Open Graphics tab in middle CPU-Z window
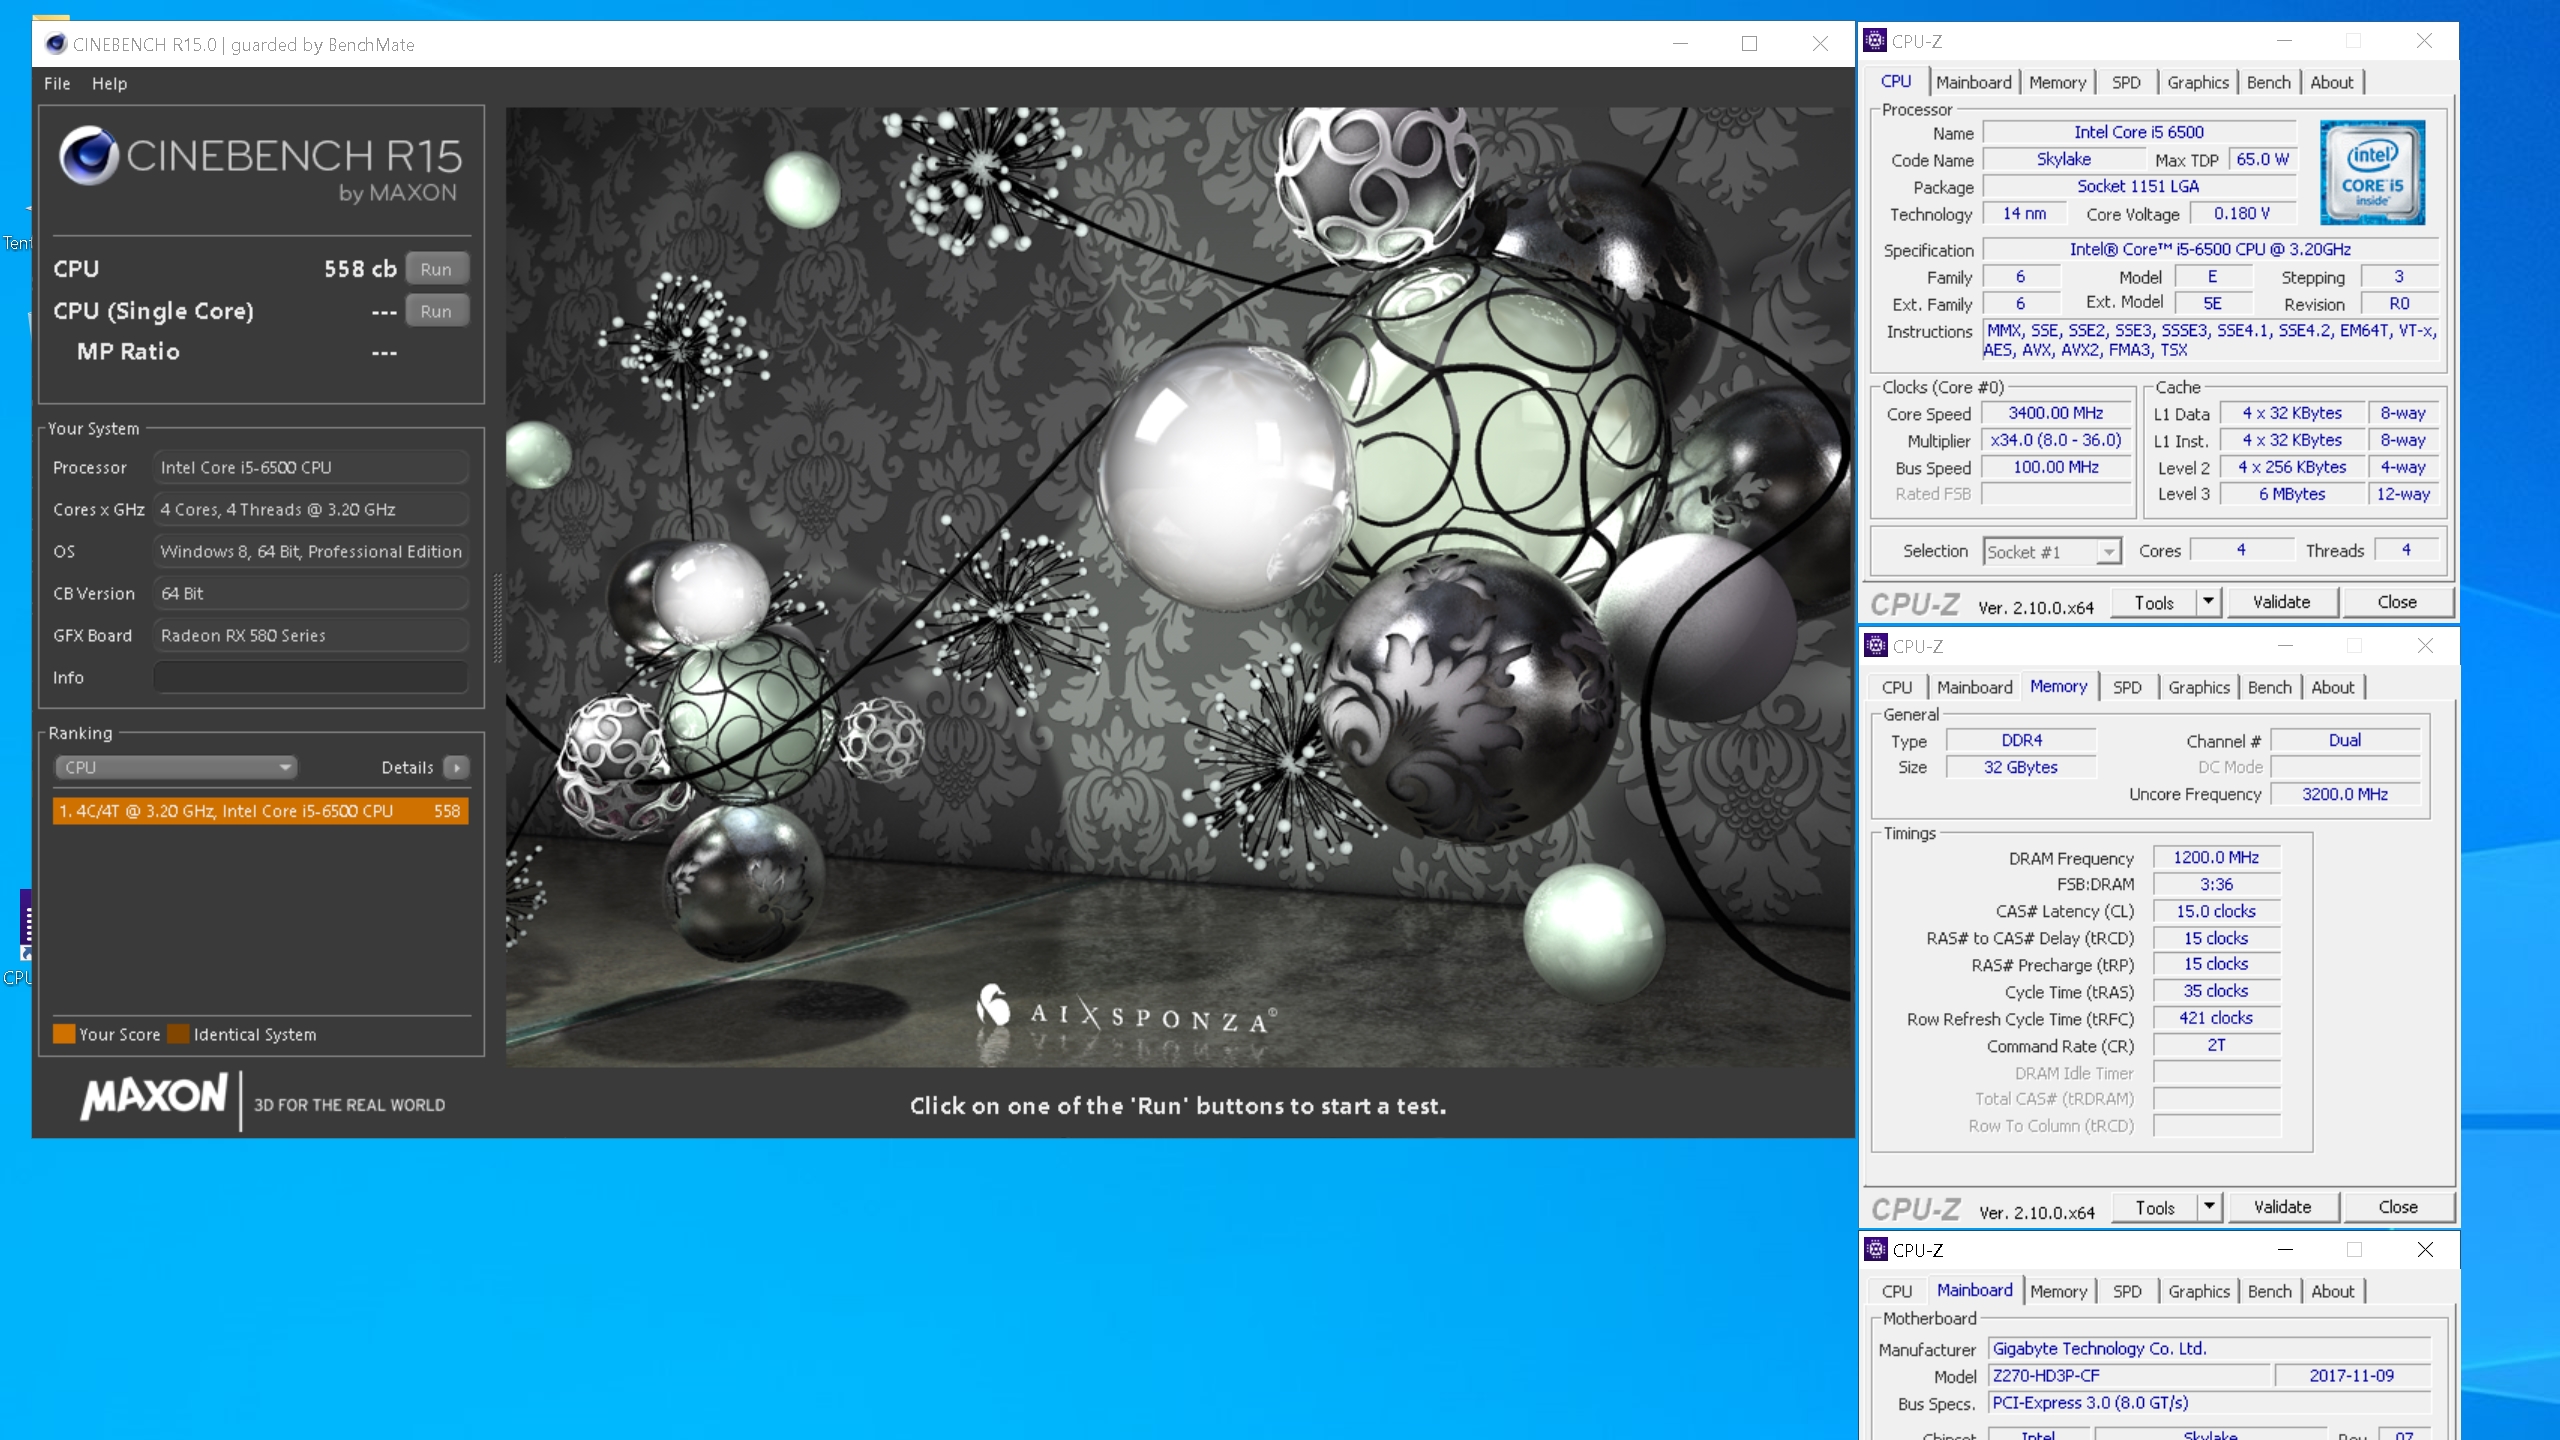2560x1440 pixels. 2199,688
